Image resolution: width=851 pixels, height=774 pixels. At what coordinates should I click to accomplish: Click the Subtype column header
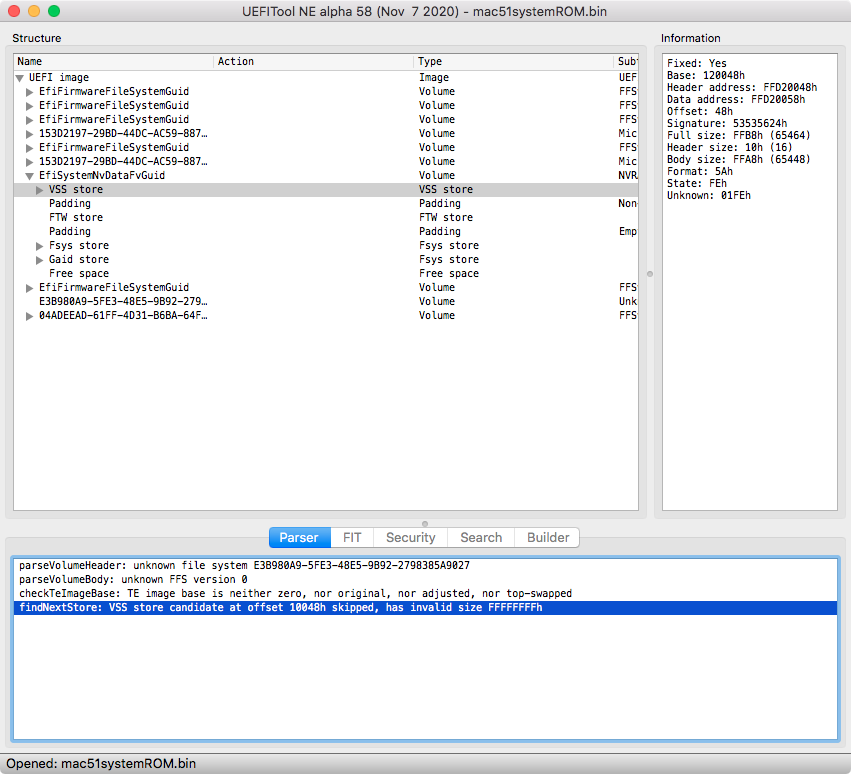[626, 61]
